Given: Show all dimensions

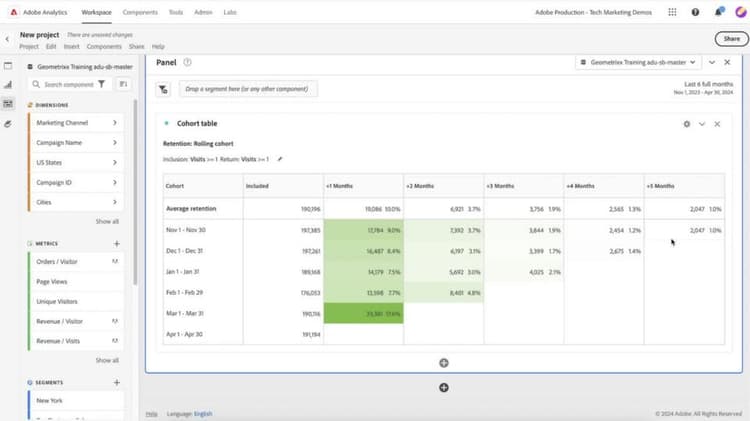Looking at the screenshot, I should pos(107,222).
